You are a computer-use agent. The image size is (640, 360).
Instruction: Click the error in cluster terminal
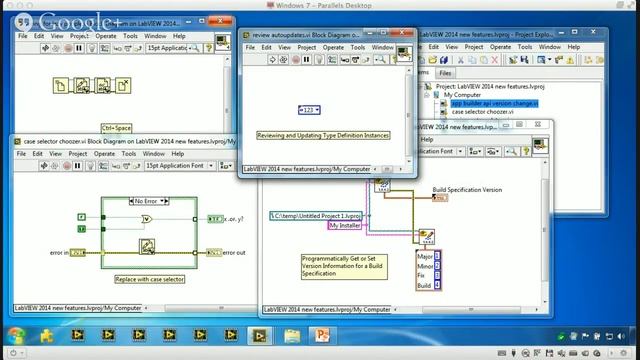(x=78, y=253)
